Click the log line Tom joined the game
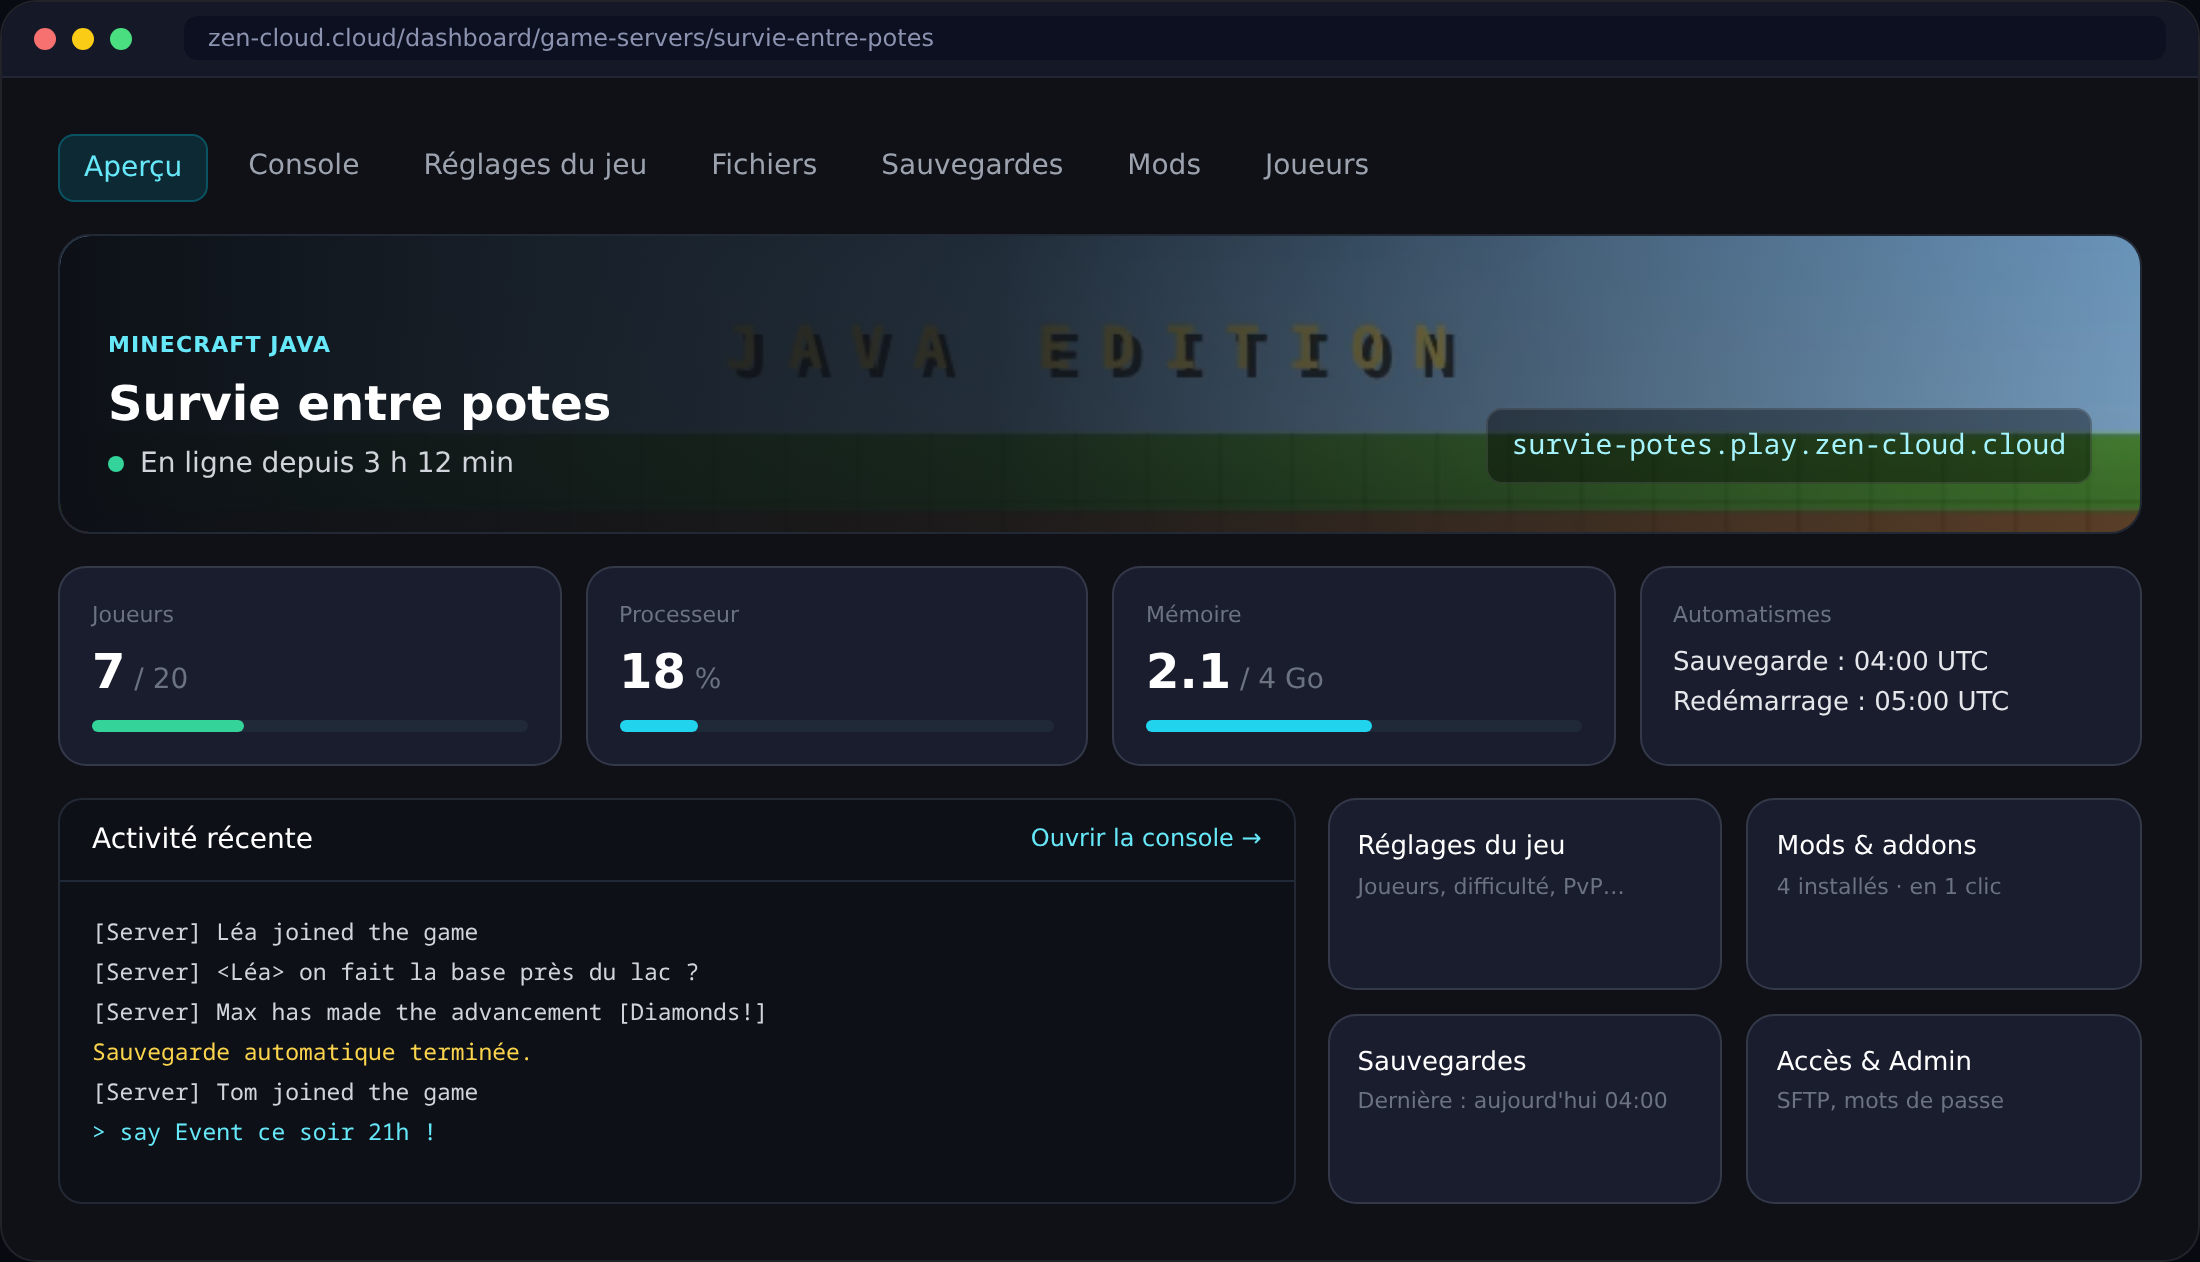This screenshot has width=2200, height=1262. click(x=285, y=1092)
